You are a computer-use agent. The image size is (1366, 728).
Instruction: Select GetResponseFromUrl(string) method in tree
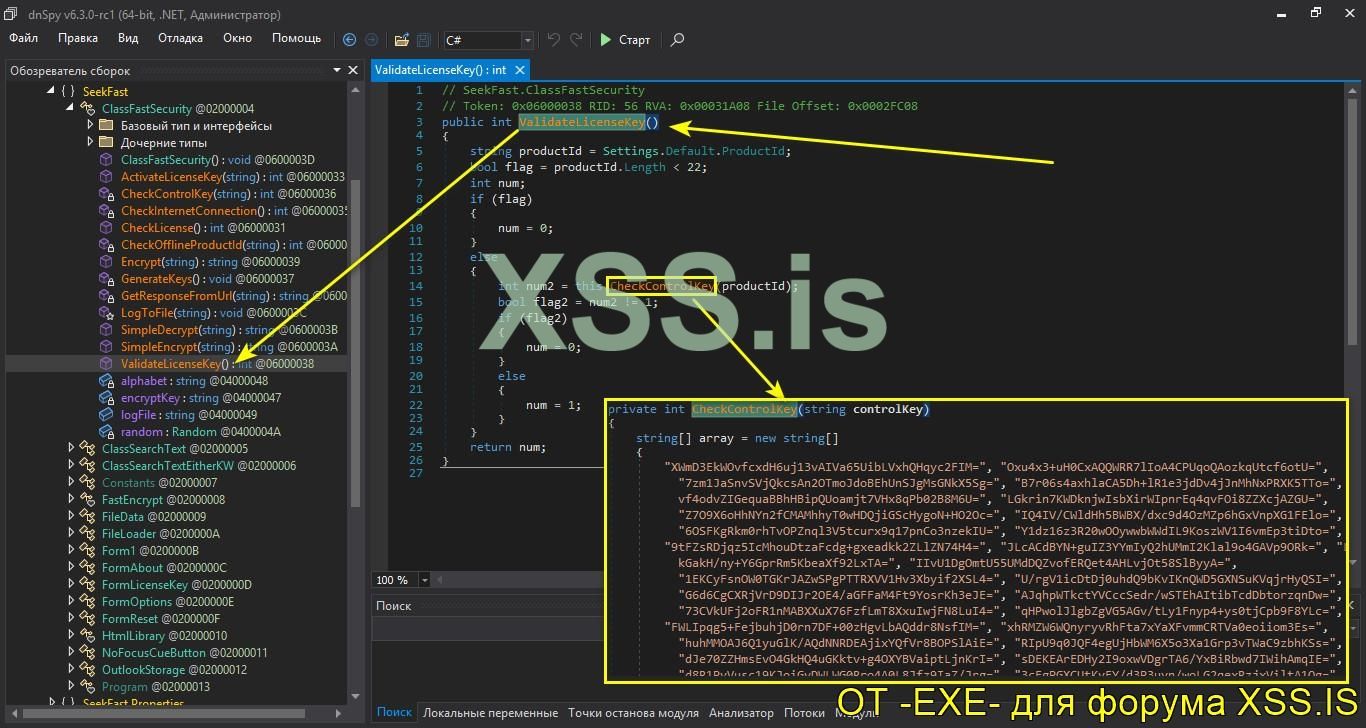click(234, 296)
